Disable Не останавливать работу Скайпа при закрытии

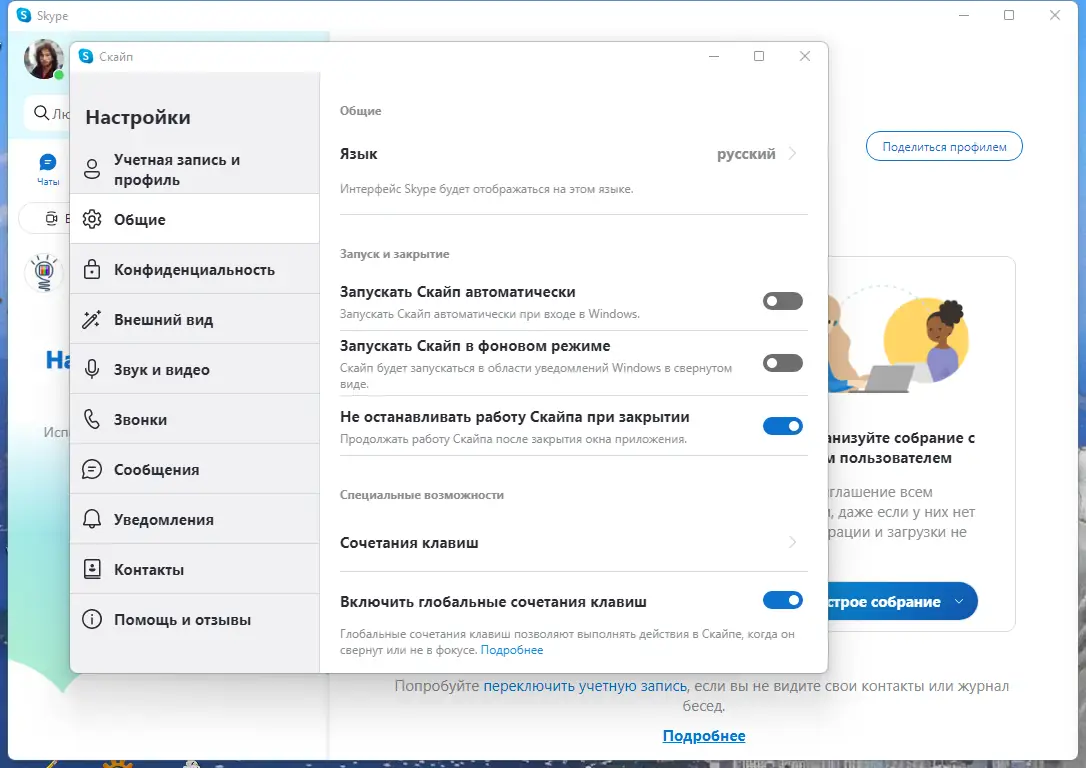[783, 426]
